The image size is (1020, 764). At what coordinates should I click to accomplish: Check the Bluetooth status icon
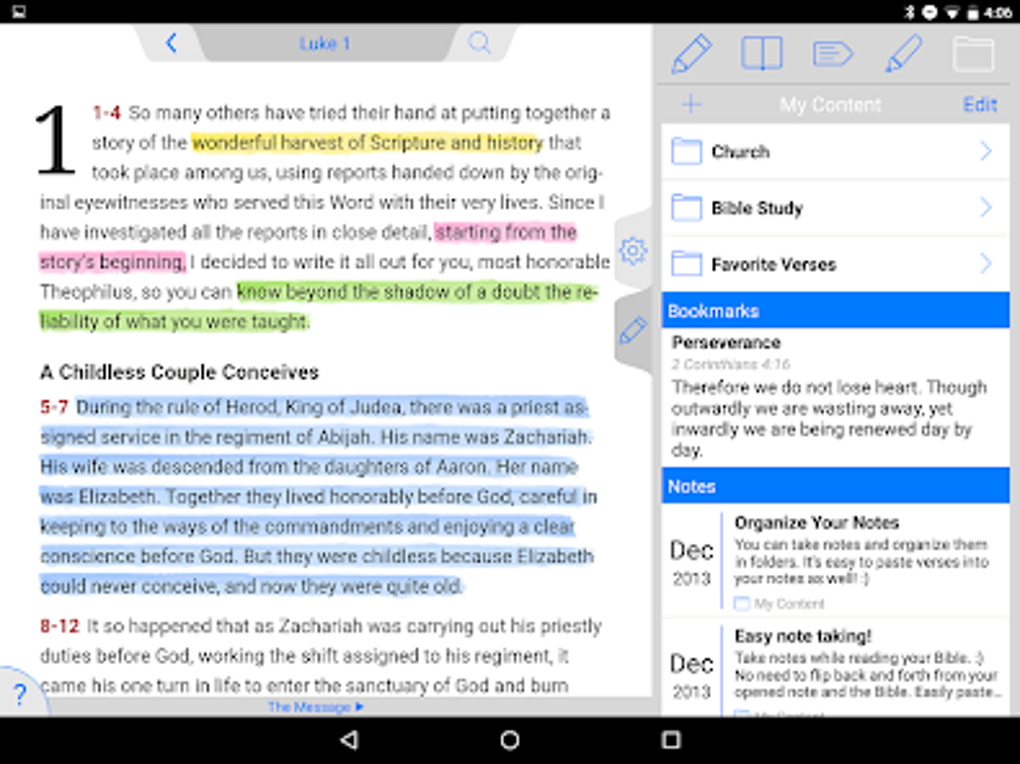tap(910, 12)
